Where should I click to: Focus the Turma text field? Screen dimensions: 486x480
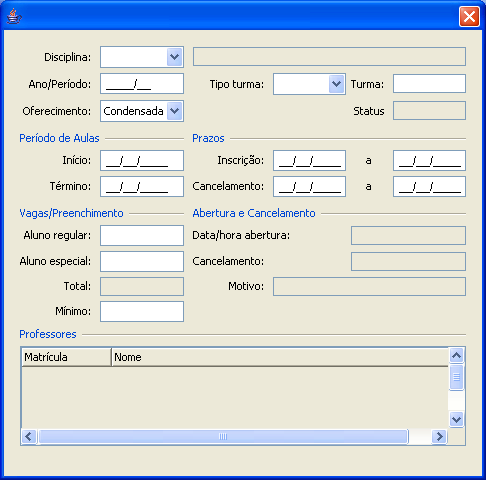429,84
